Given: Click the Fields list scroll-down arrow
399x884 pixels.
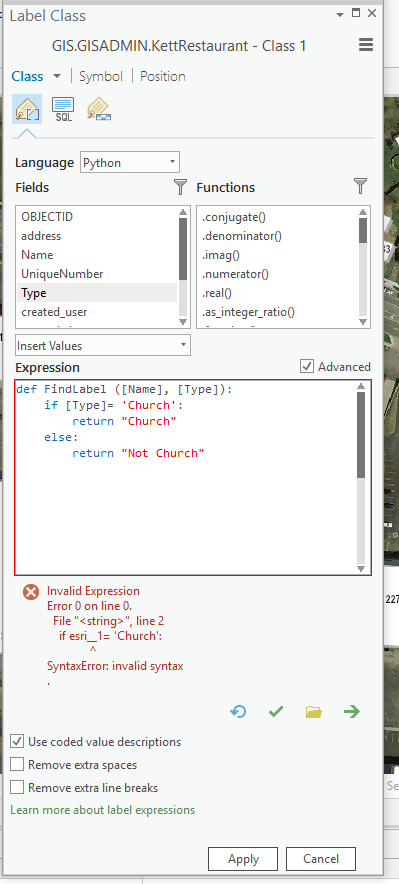Looking at the screenshot, I should (183, 322).
